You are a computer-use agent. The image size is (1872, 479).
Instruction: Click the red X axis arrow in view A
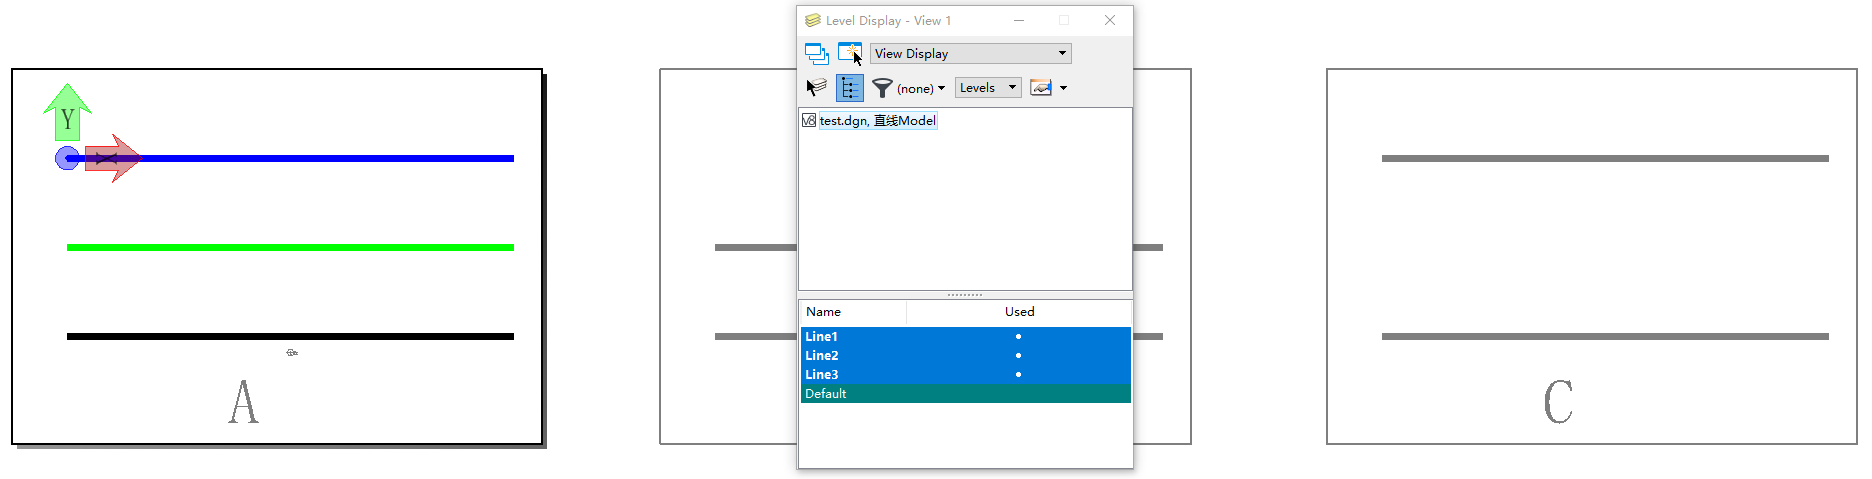114,158
